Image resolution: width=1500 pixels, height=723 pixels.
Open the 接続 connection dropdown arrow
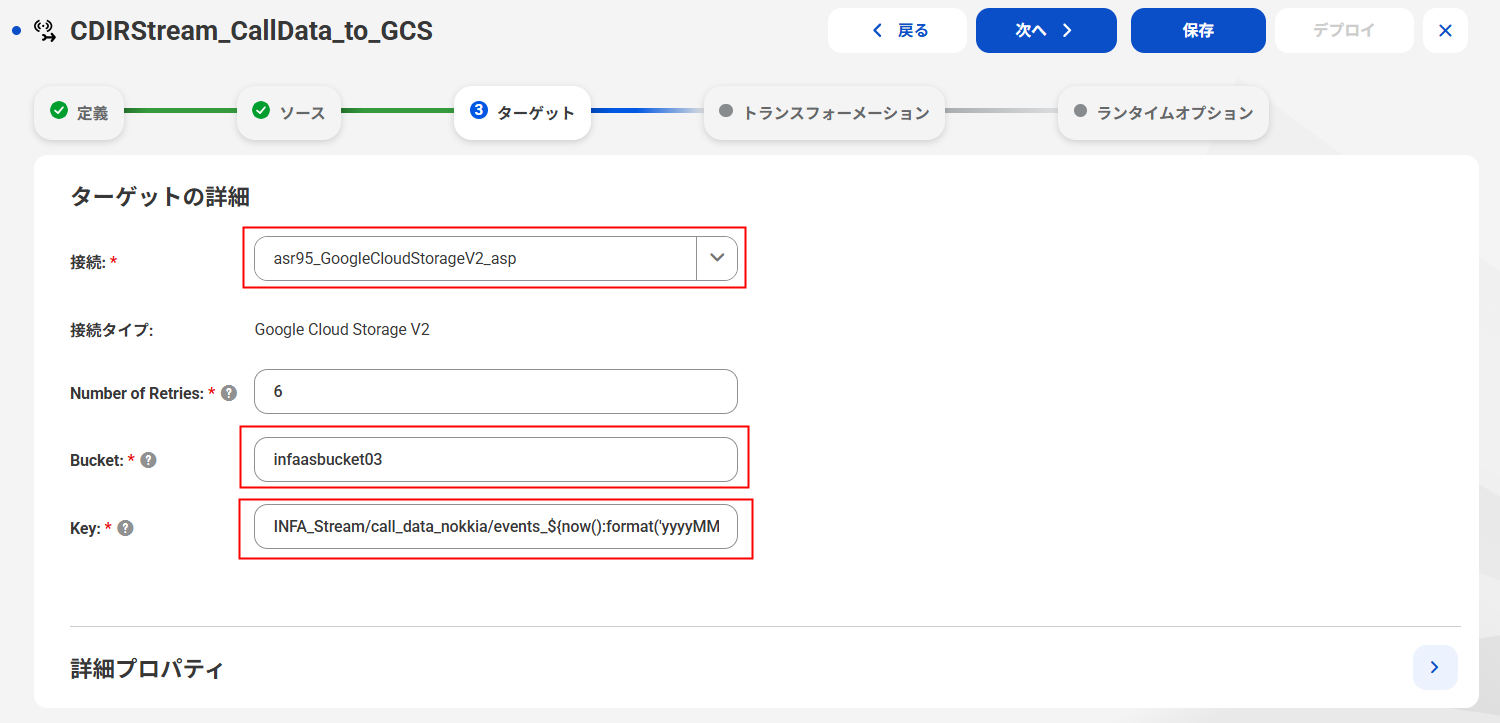pyautogui.click(x=717, y=258)
